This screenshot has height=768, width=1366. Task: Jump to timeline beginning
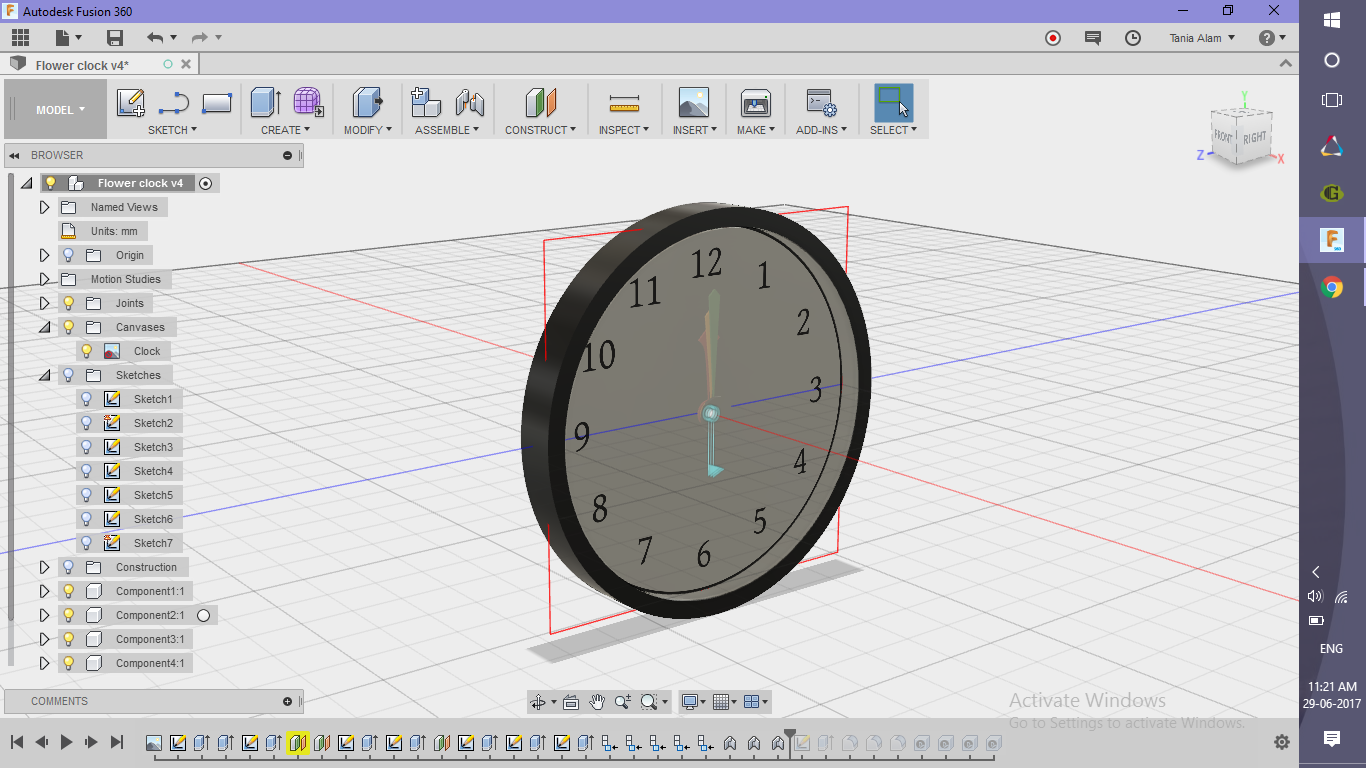tap(17, 742)
